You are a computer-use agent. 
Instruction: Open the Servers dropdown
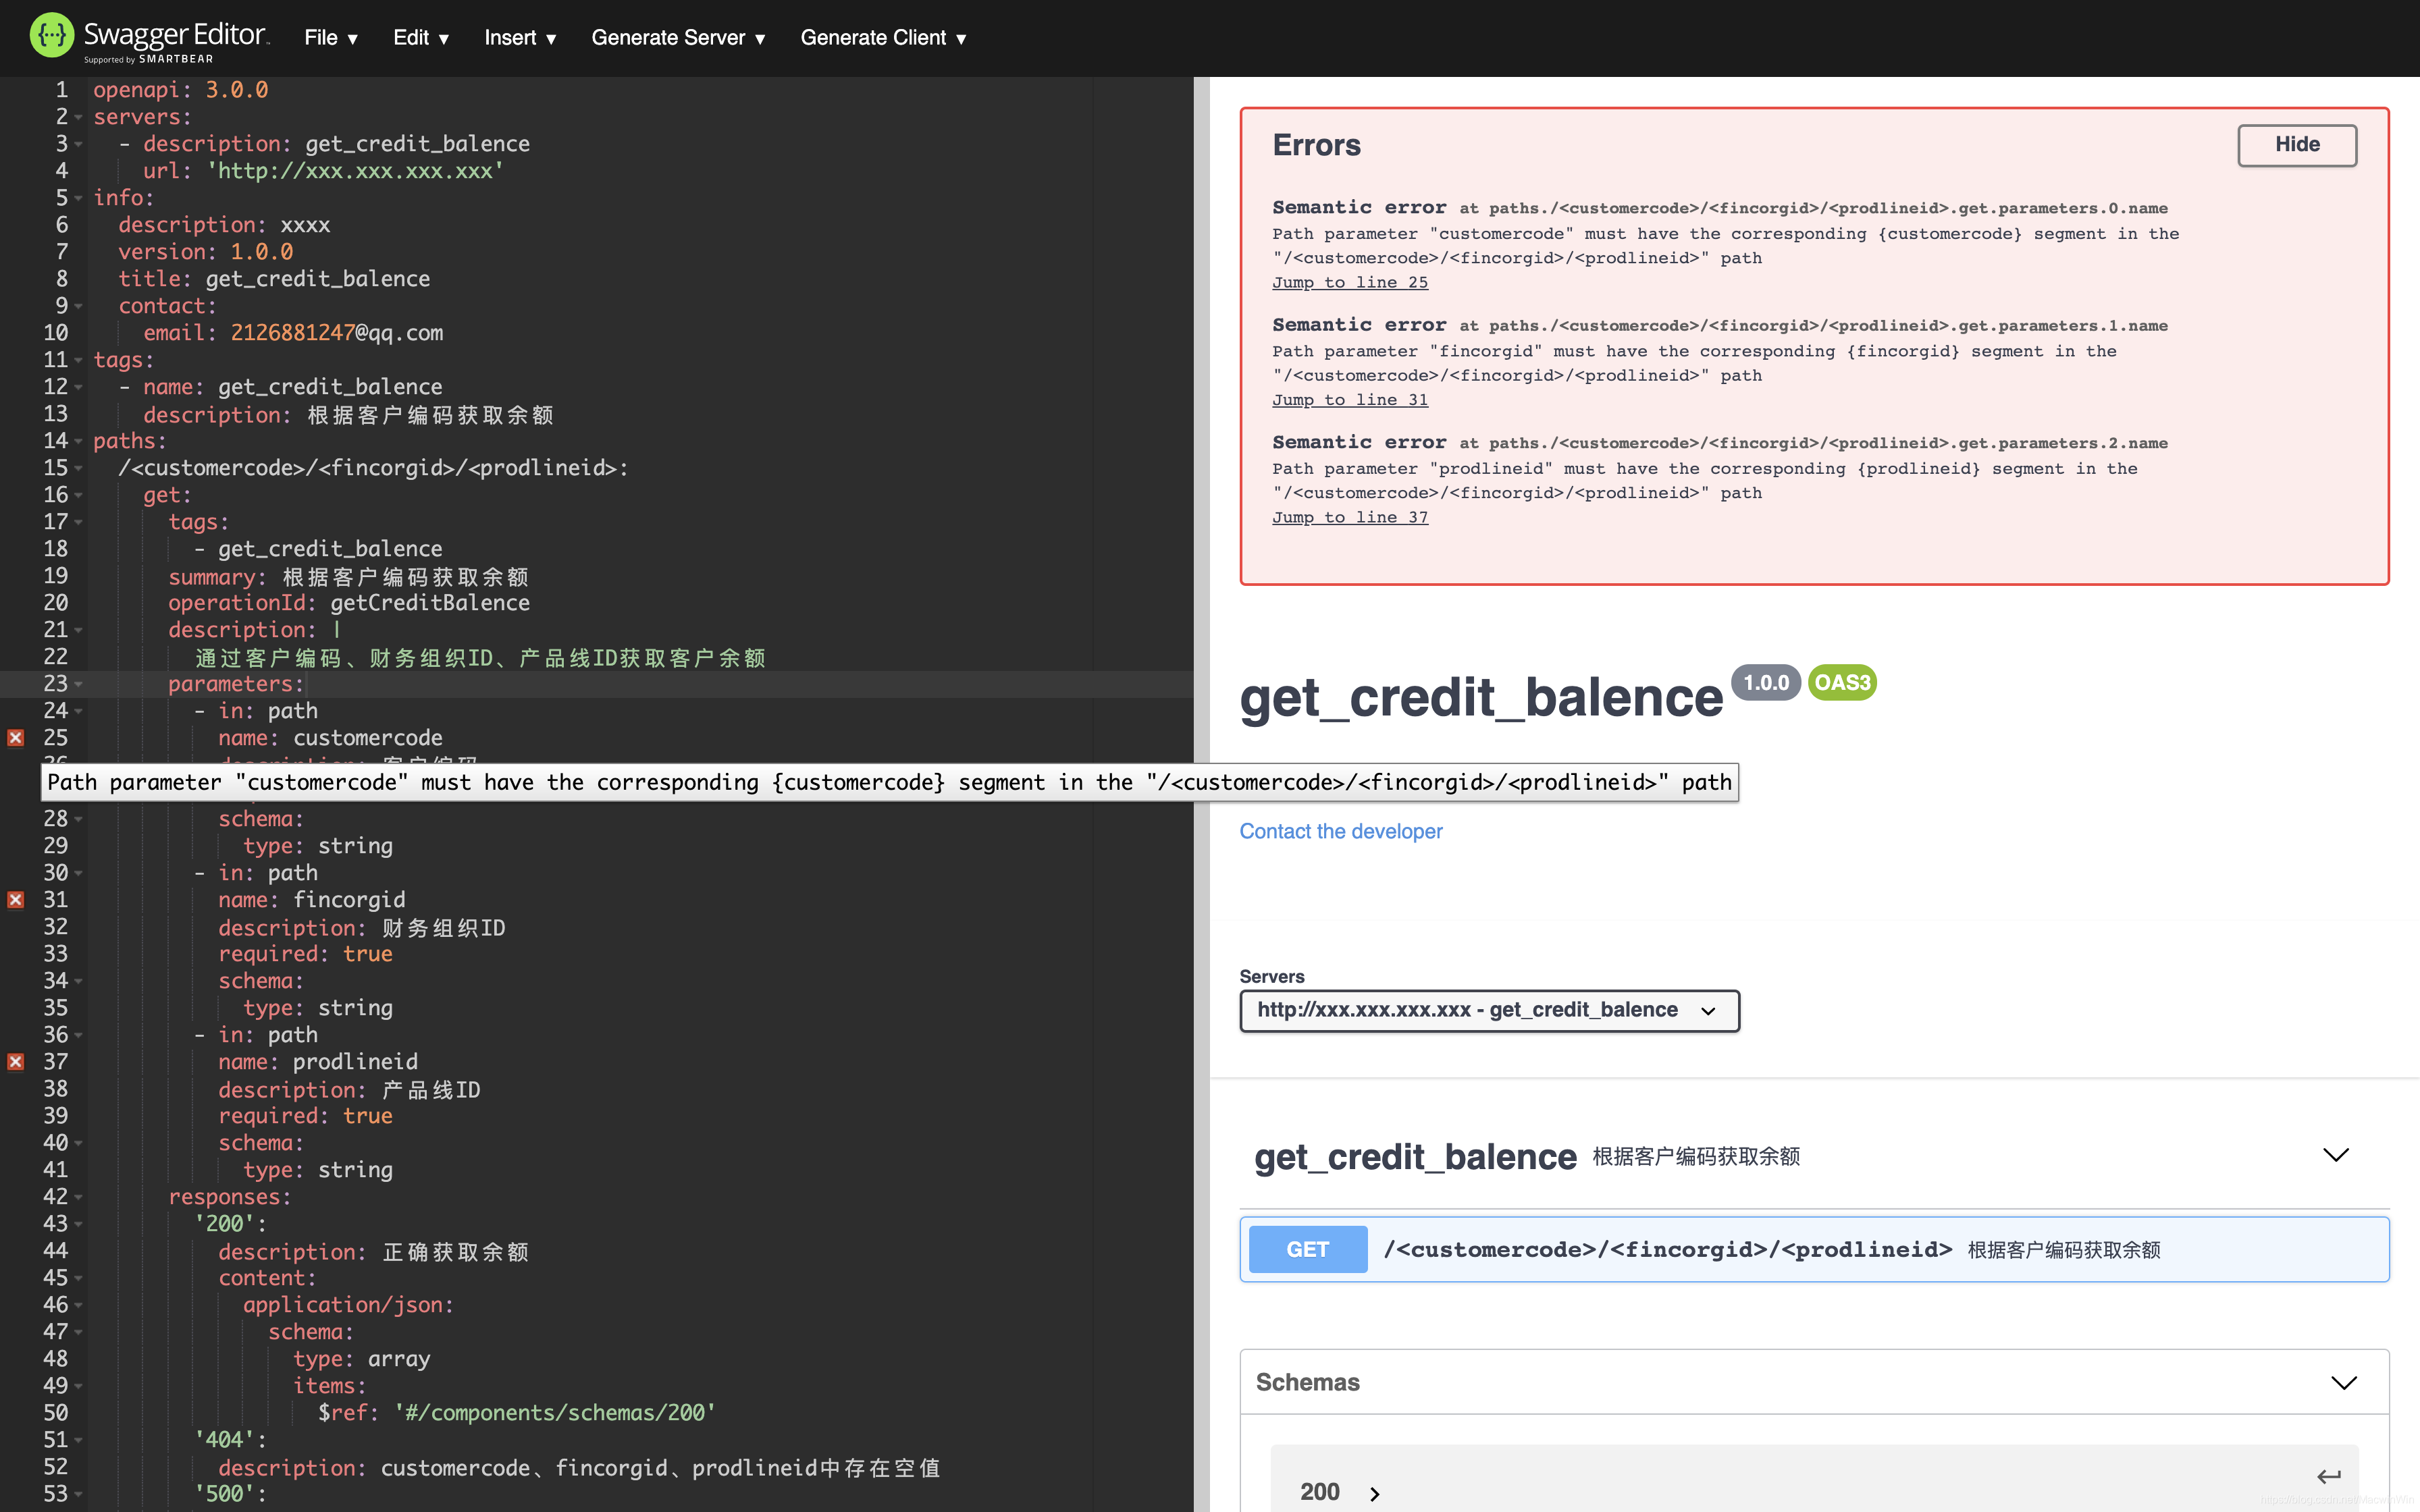pos(1489,1010)
